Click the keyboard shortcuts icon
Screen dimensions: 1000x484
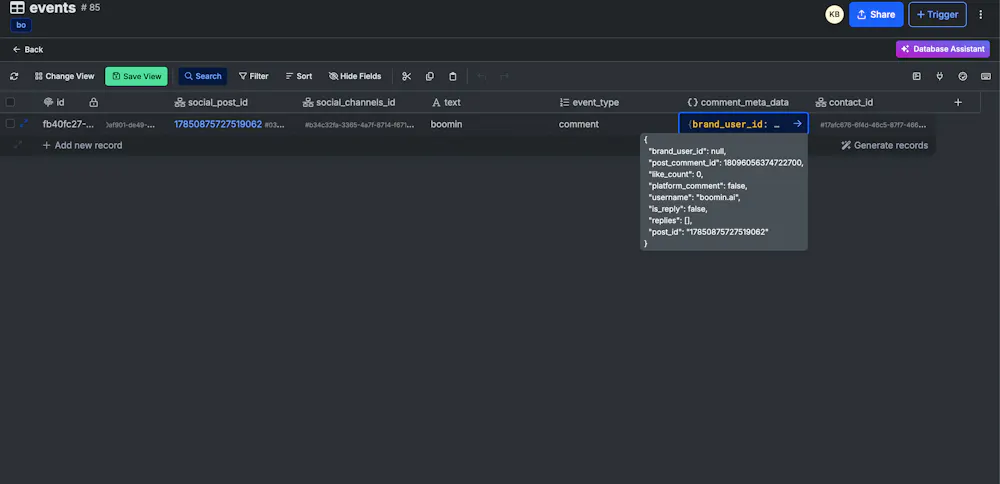[x=986, y=77]
